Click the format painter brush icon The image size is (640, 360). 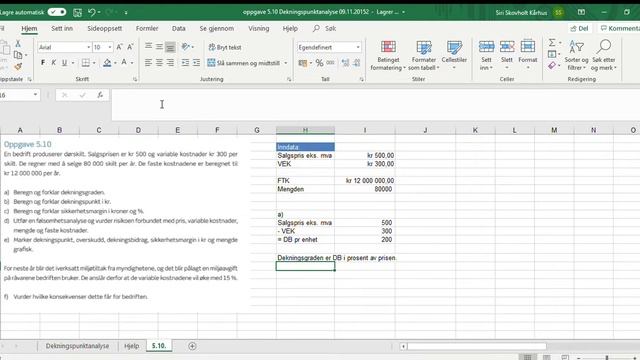[x=18, y=66]
